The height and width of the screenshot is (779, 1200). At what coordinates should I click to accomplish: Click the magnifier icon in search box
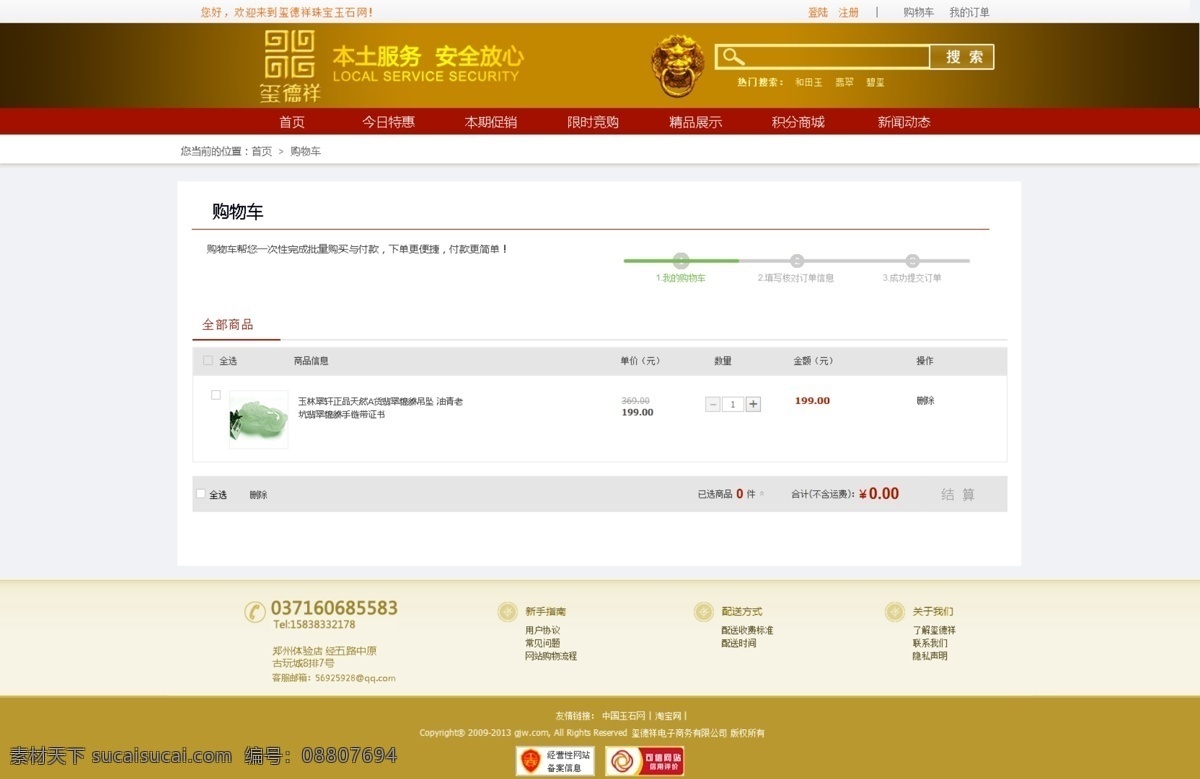pyautogui.click(x=734, y=56)
